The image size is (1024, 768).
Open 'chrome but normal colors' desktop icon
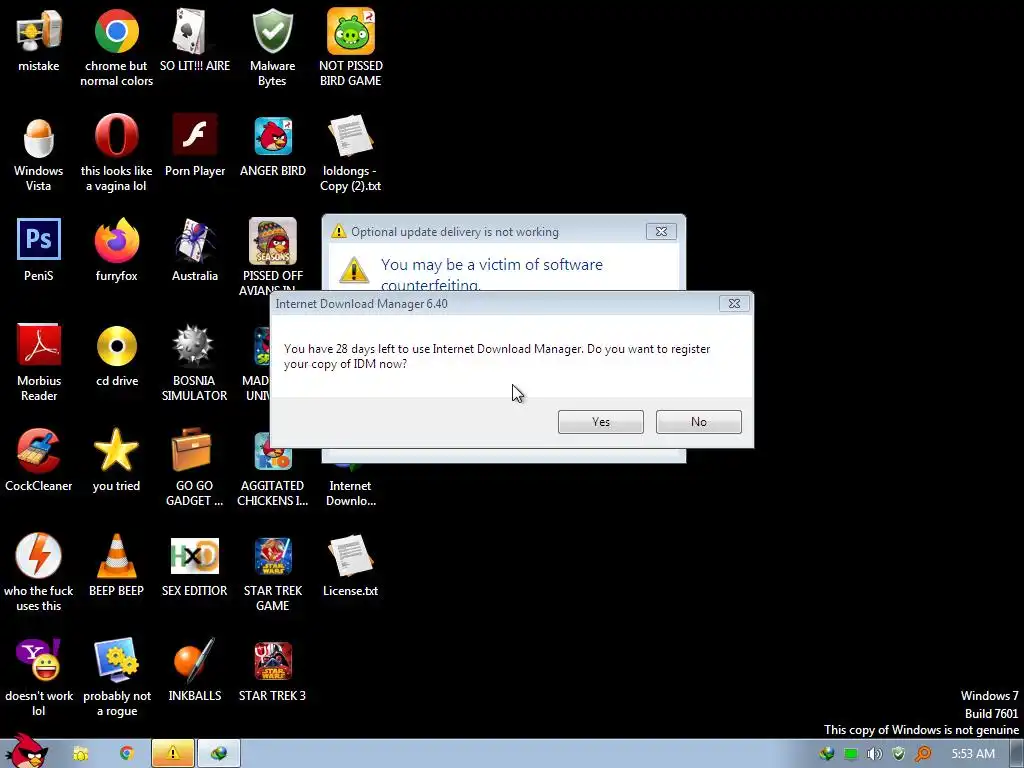pos(116,48)
